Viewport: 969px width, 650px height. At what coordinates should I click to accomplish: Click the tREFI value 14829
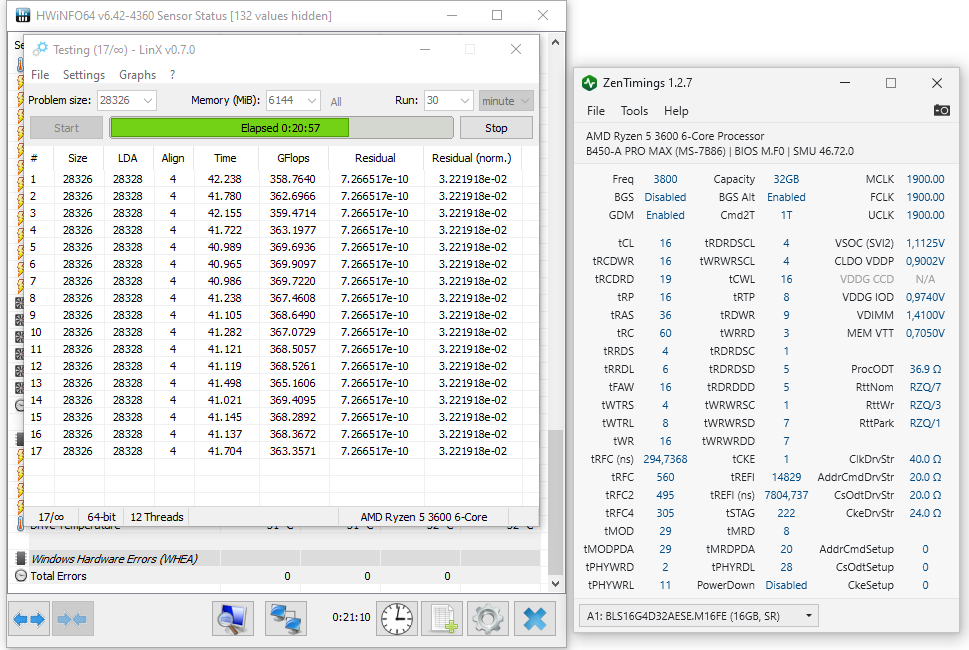click(786, 477)
